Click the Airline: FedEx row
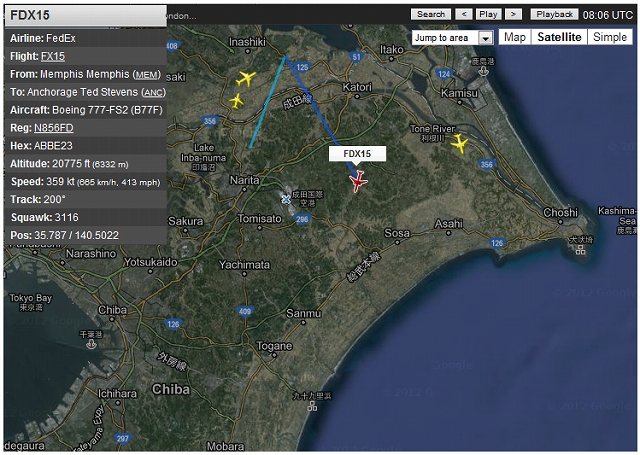The width and height of the screenshot is (640, 455). click(x=86, y=38)
